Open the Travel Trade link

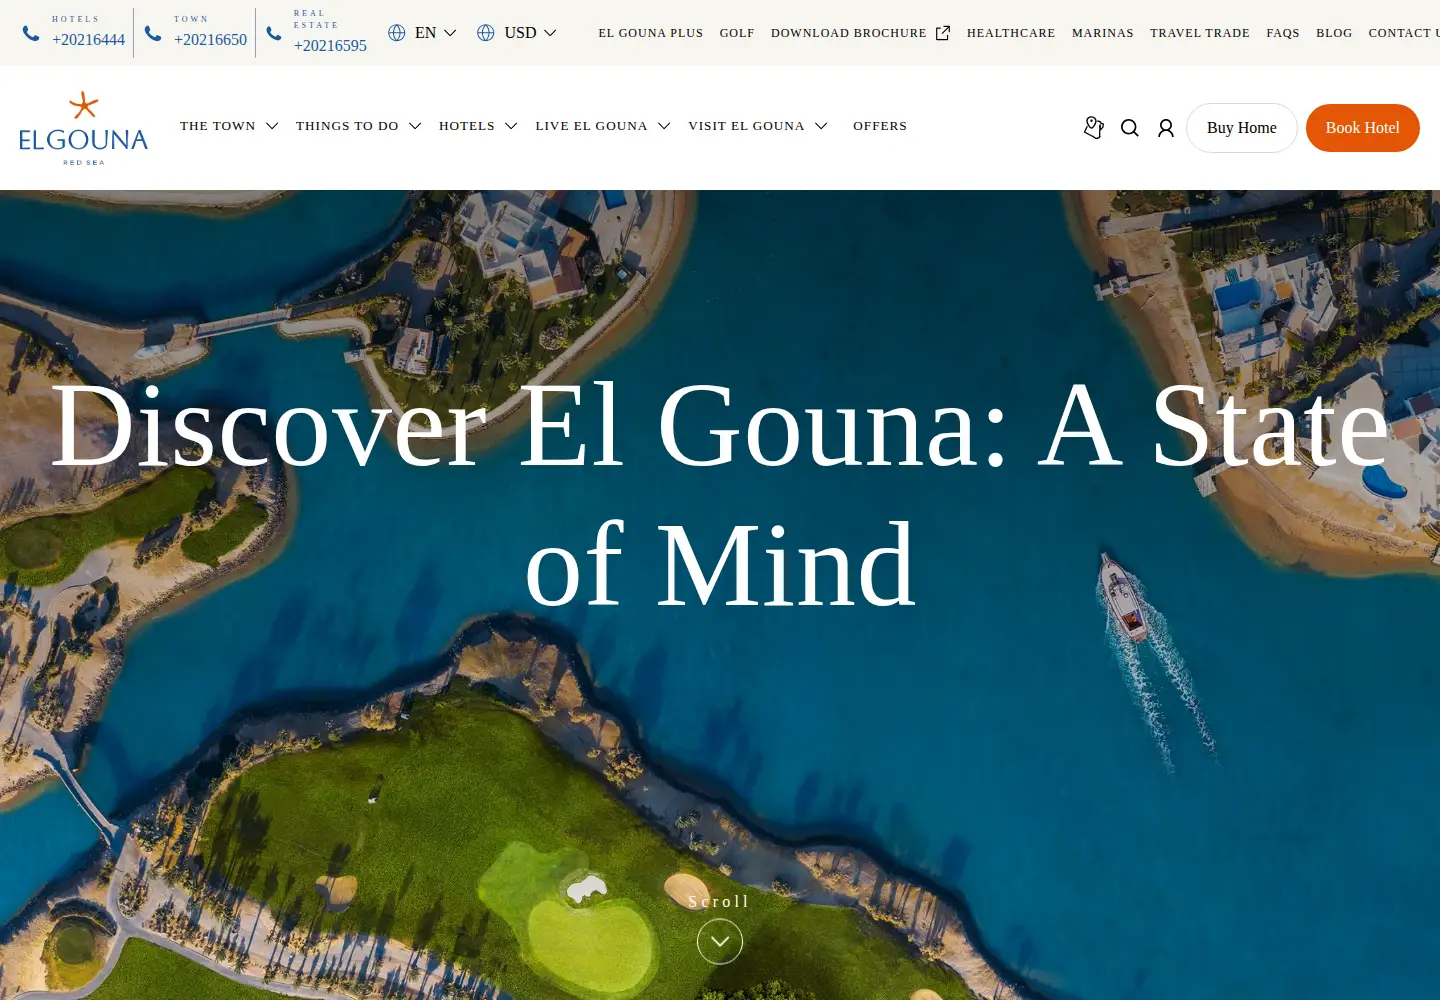[1200, 33]
